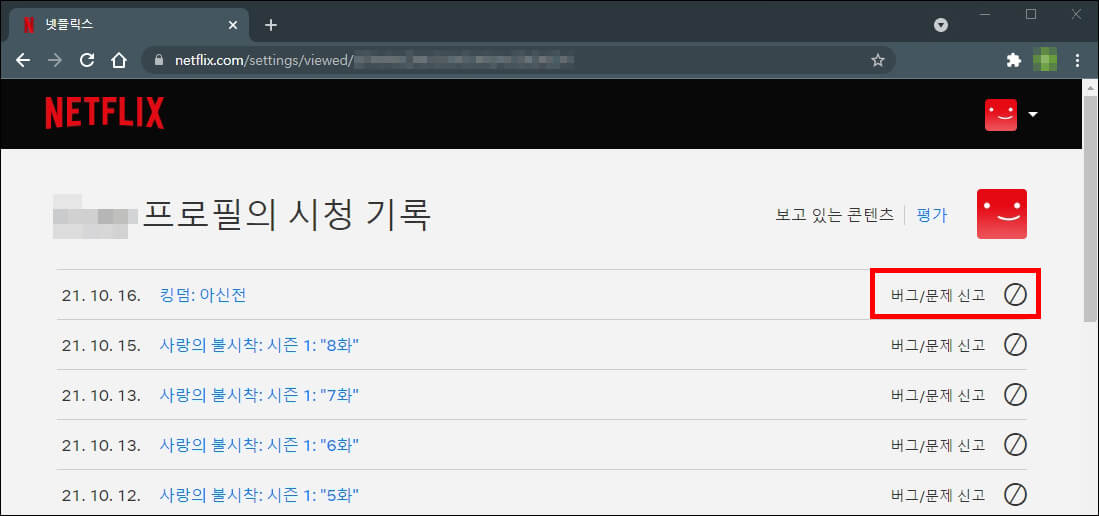Image resolution: width=1099 pixels, height=516 pixels.
Task: Hide 사랑의 불시착 "5화" from history
Action: 1015,494
